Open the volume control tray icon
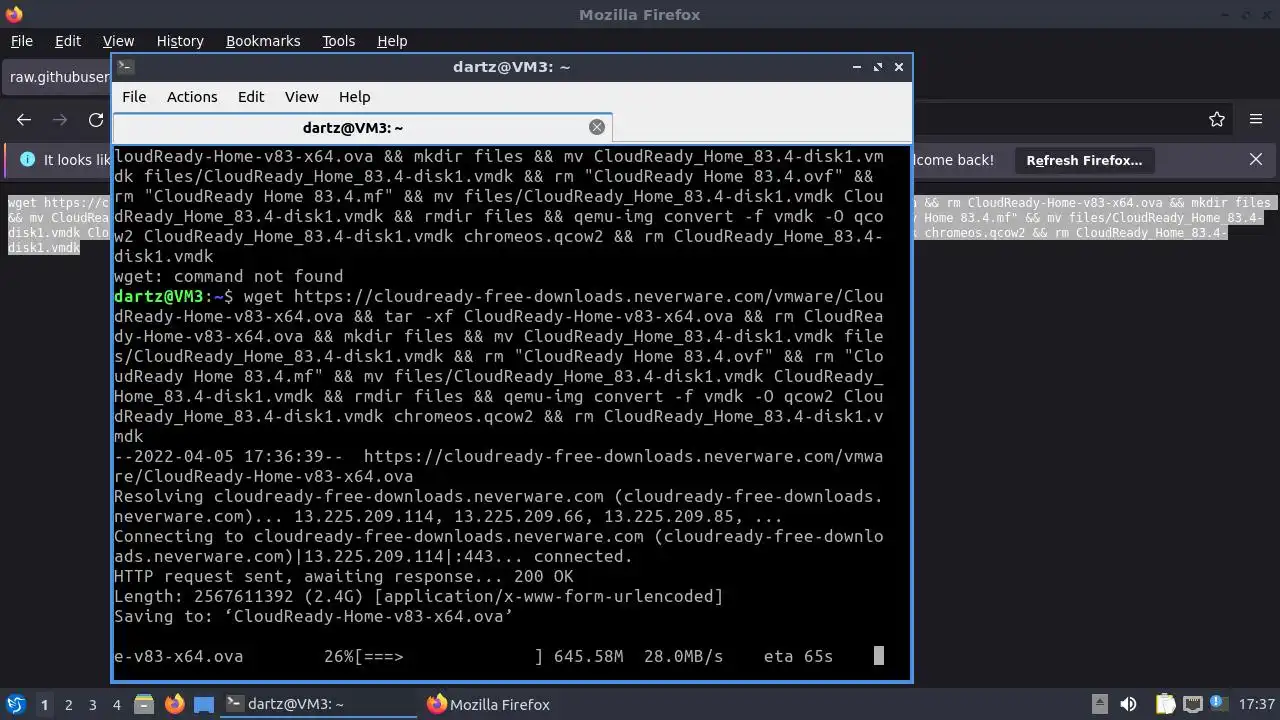The image size is (1280, 720). 1129,704
